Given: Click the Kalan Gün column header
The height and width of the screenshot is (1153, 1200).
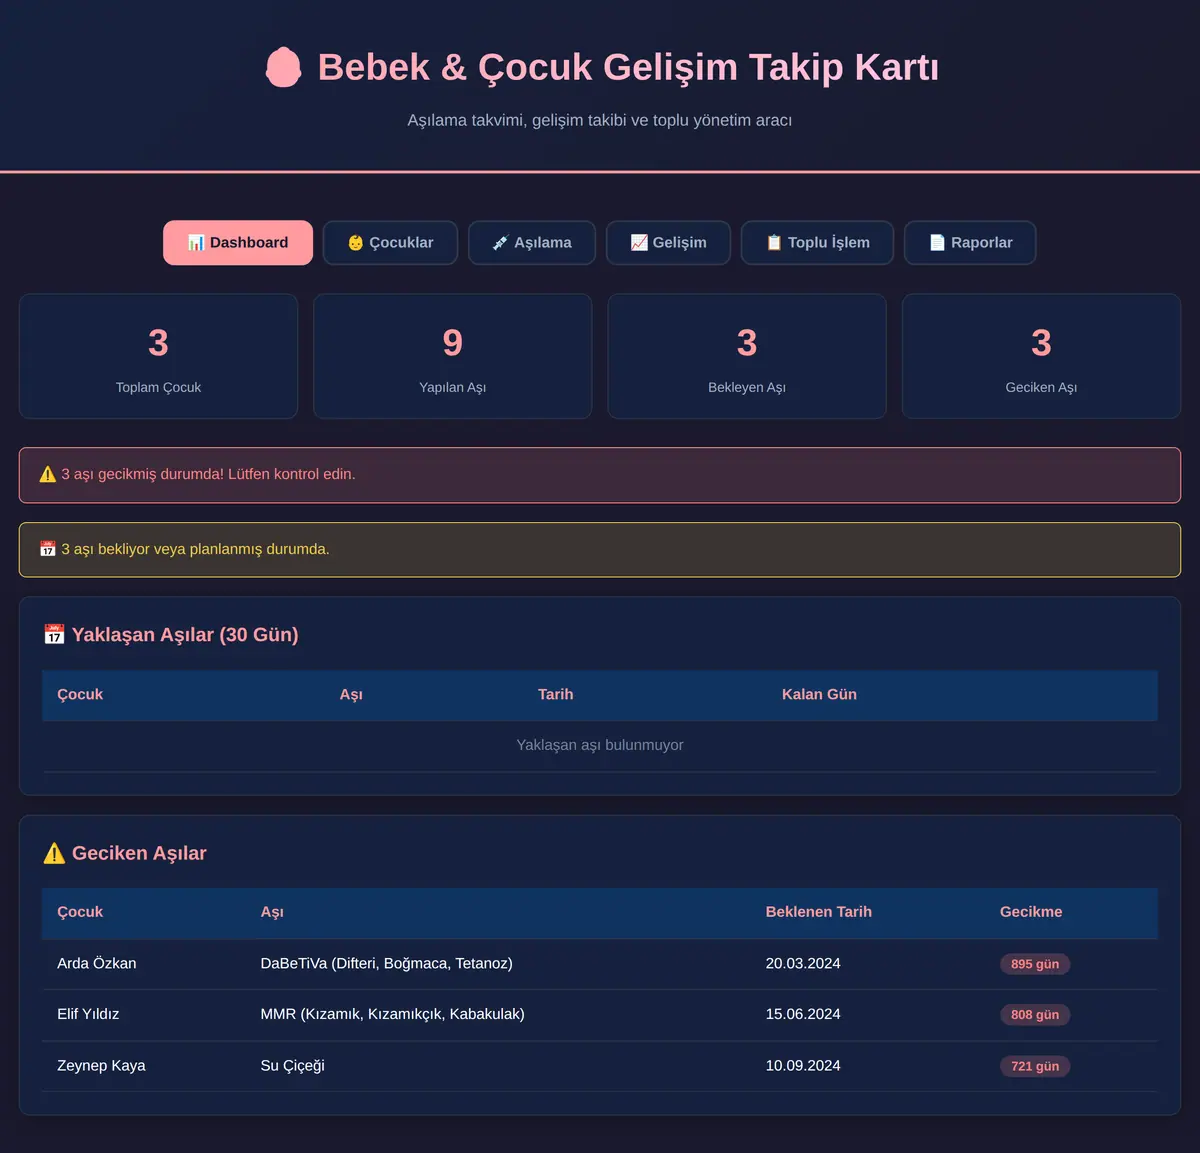Looking at the screenshot, I should pos(819,695).
